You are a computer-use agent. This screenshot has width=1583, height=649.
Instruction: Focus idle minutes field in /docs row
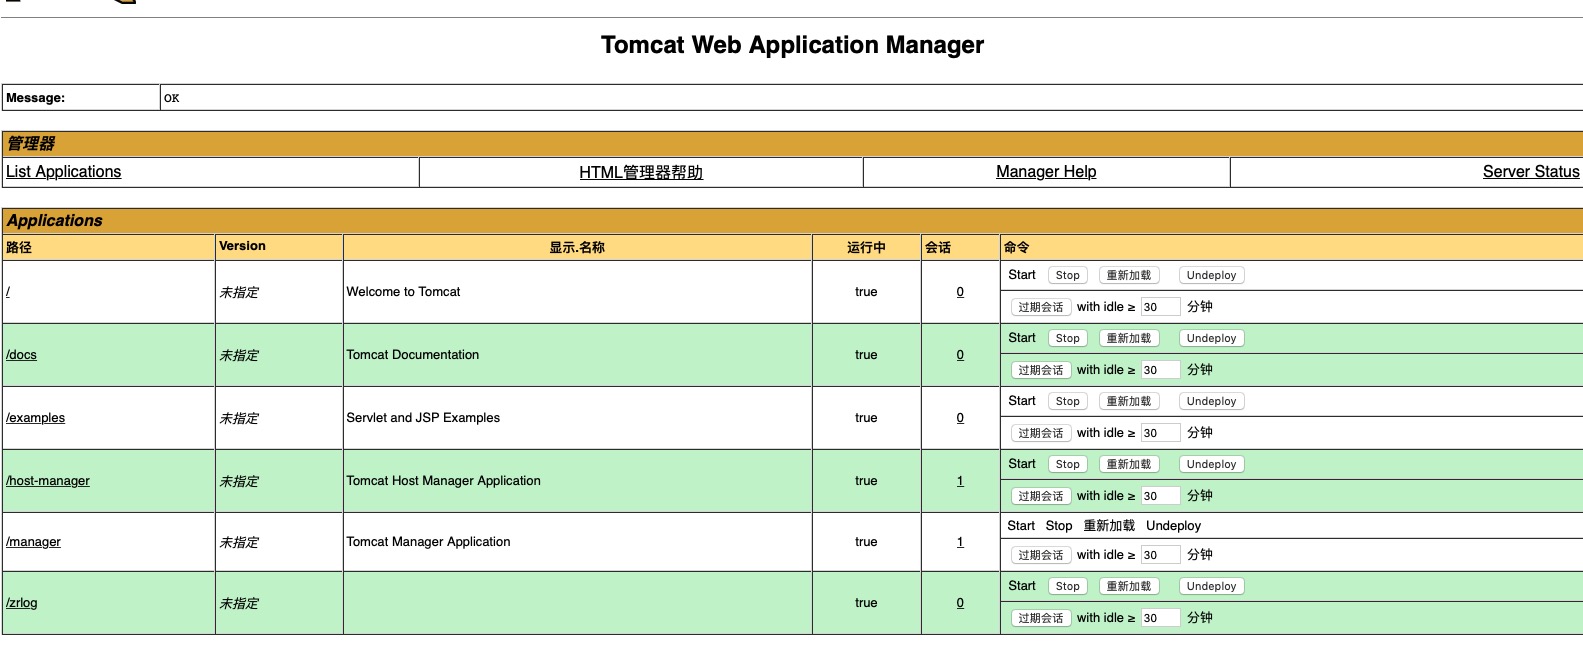pyautogui.click(x=1160, y=370)
